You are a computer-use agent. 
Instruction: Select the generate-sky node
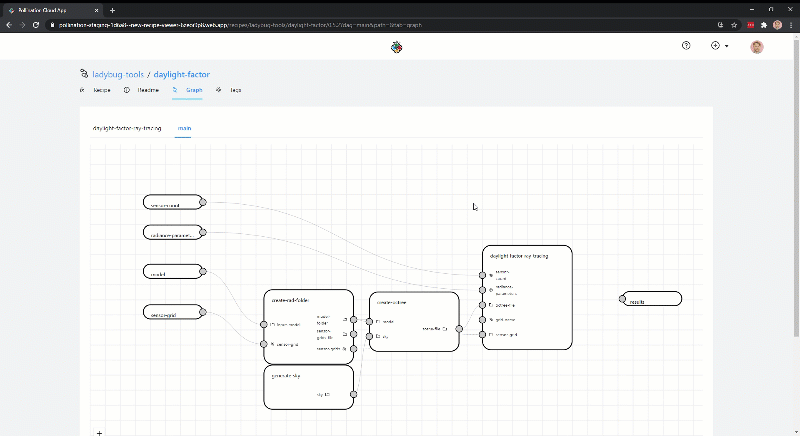click(x=309, y=387)
